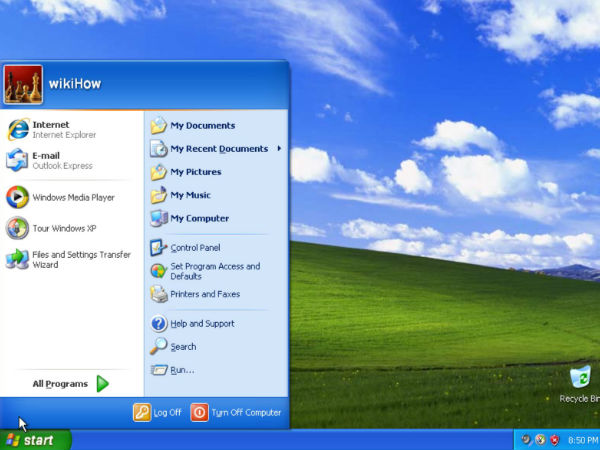Select the Help and Support label
The width and height of the screenshot is (600, 450).
[x=202, y=323]
